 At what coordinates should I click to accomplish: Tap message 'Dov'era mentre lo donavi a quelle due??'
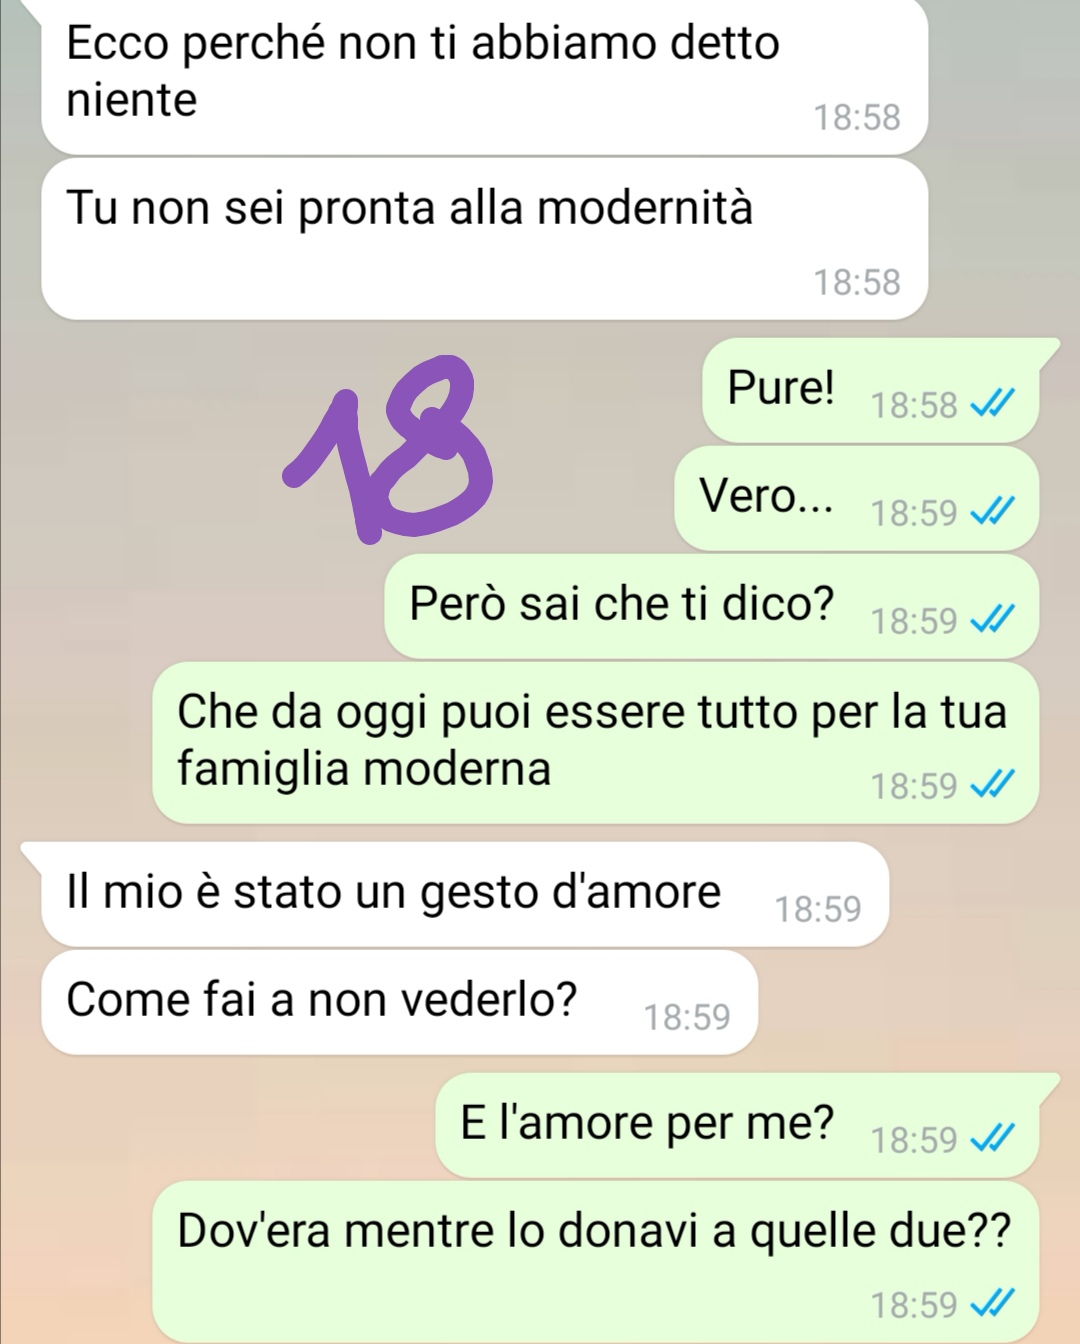[x=595, y=1262]
